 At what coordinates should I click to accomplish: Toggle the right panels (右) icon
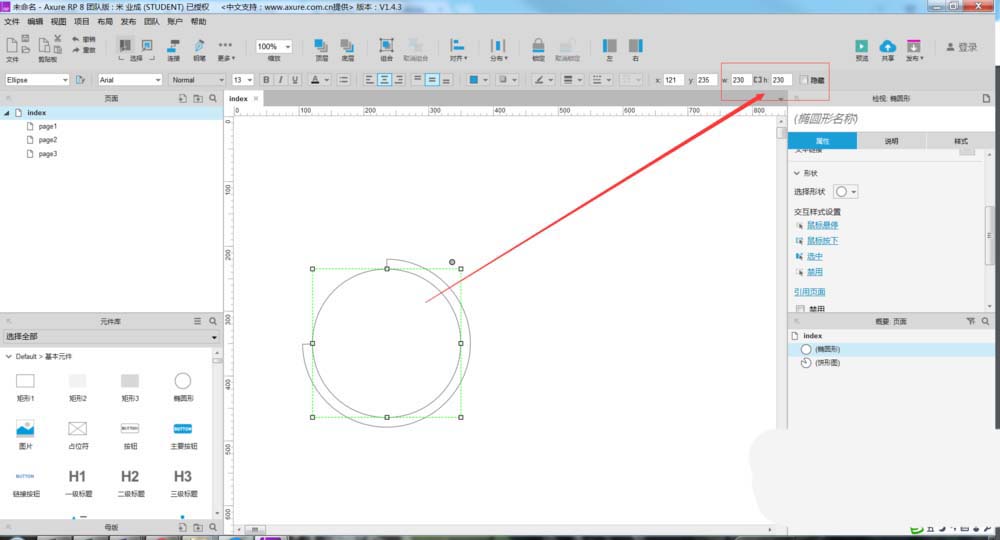tap(636, 45)
